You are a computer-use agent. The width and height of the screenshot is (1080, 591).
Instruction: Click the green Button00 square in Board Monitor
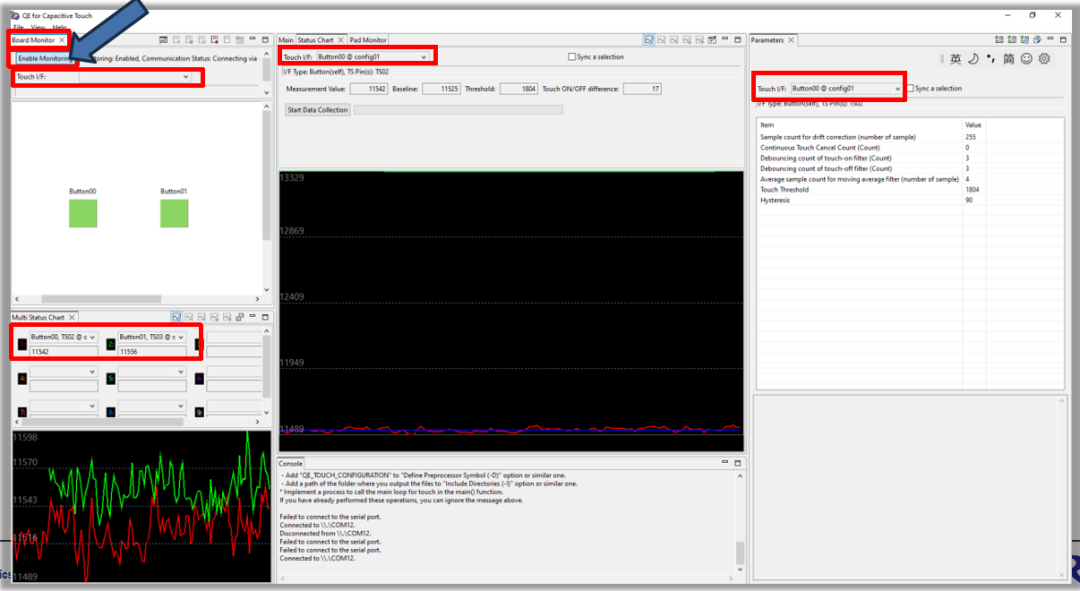coord(82,213)
